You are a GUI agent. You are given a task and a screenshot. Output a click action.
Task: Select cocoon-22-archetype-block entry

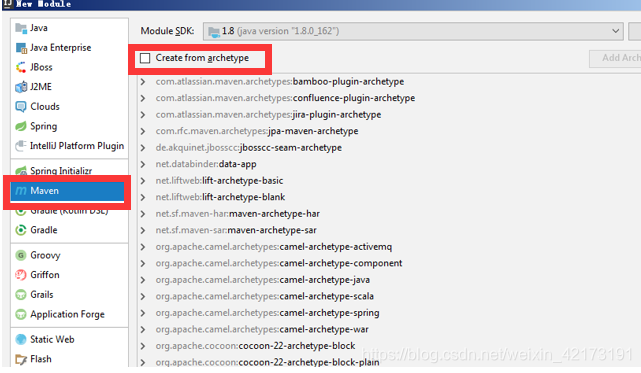255,346
